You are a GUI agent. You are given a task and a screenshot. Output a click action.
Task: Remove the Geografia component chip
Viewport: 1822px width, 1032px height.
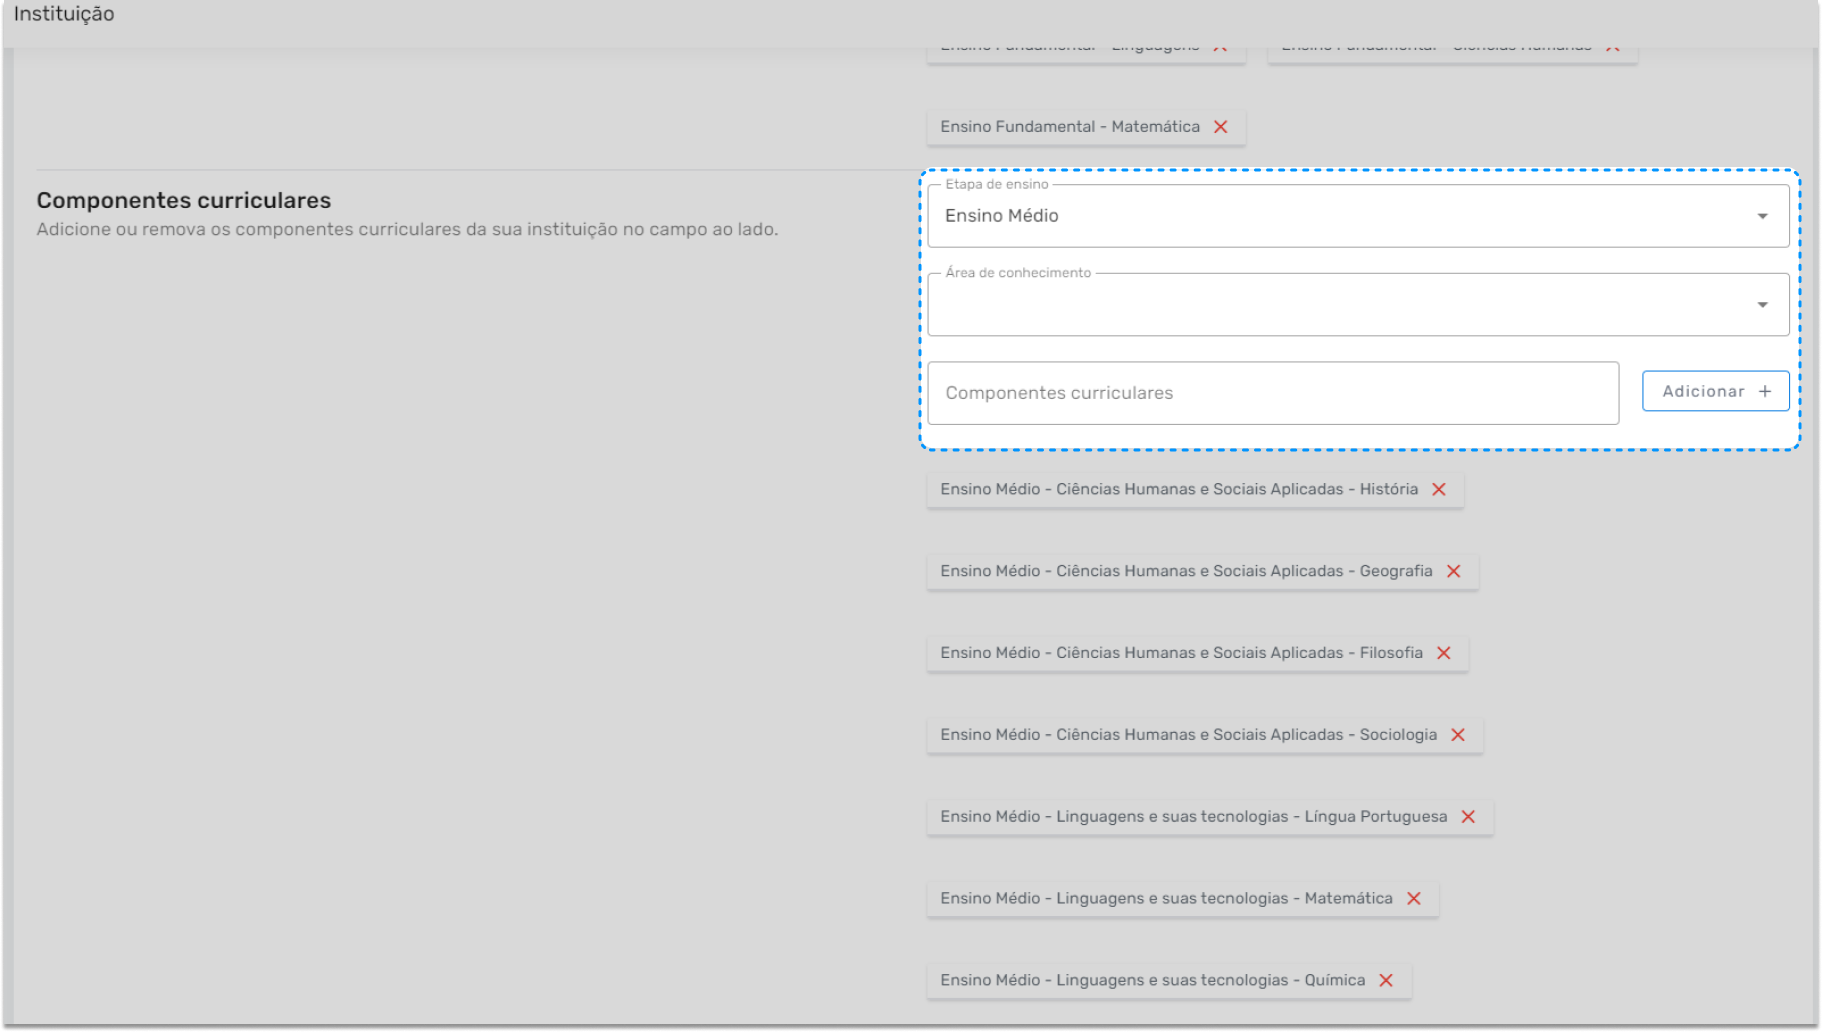(x=1454, y=571)
